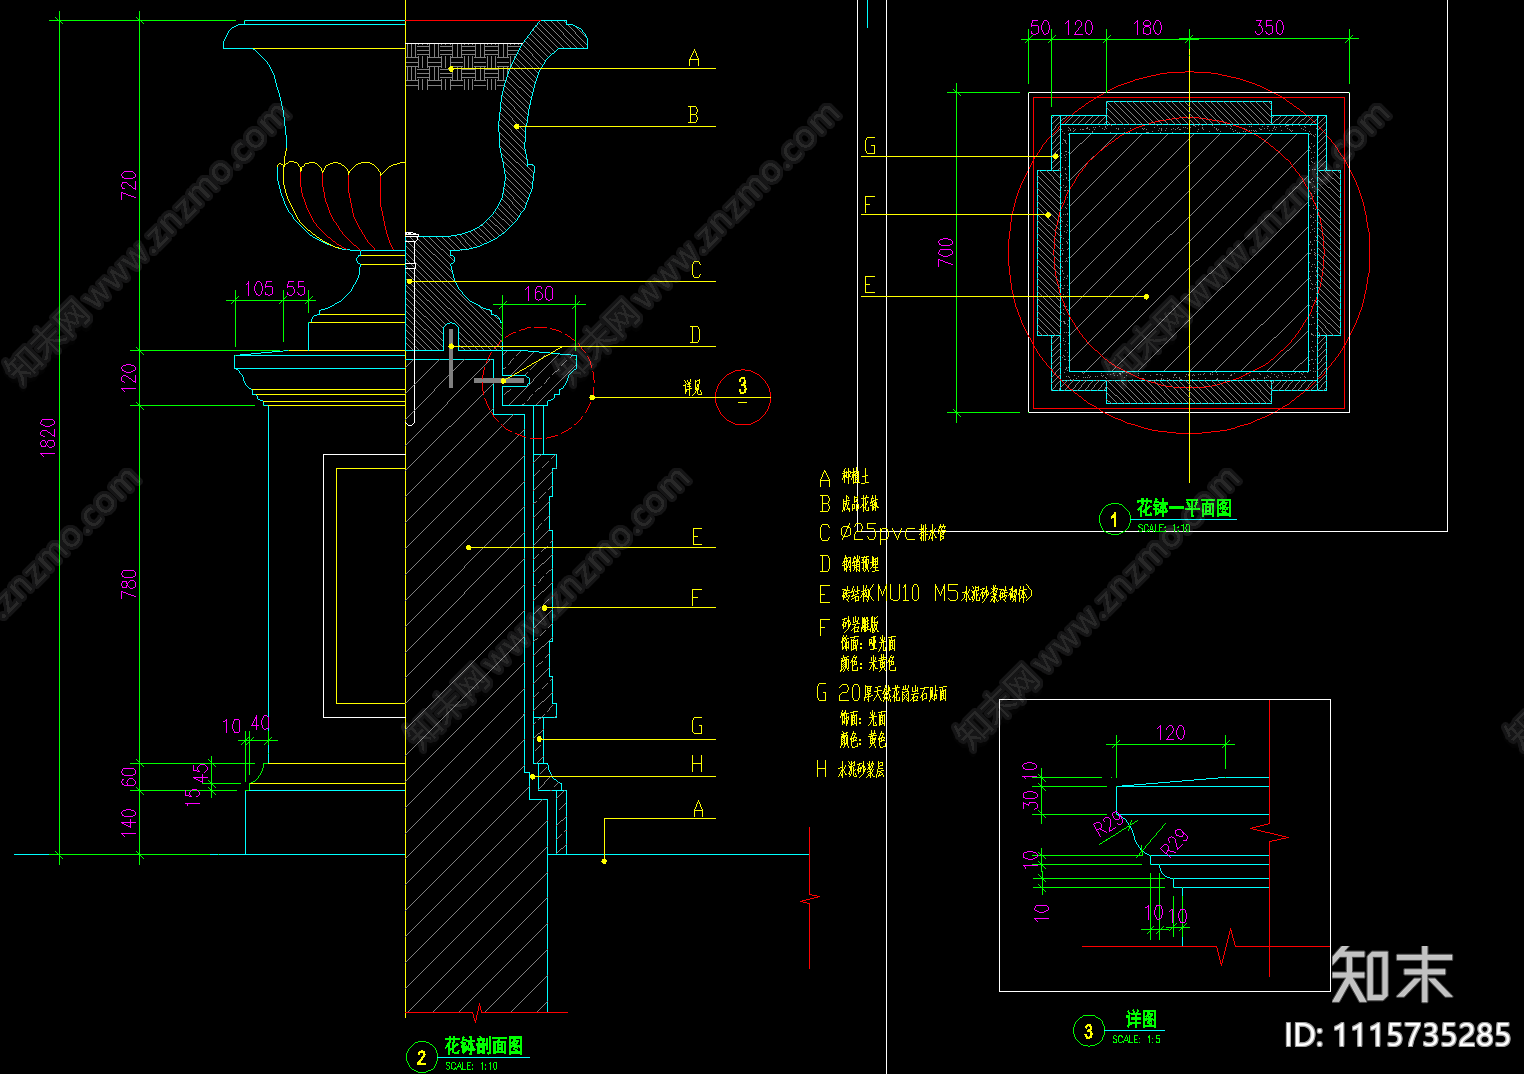Click the '700' dimension on the plan view
The height and width of the screenshot is (1074, 1524).
(945, 252)
